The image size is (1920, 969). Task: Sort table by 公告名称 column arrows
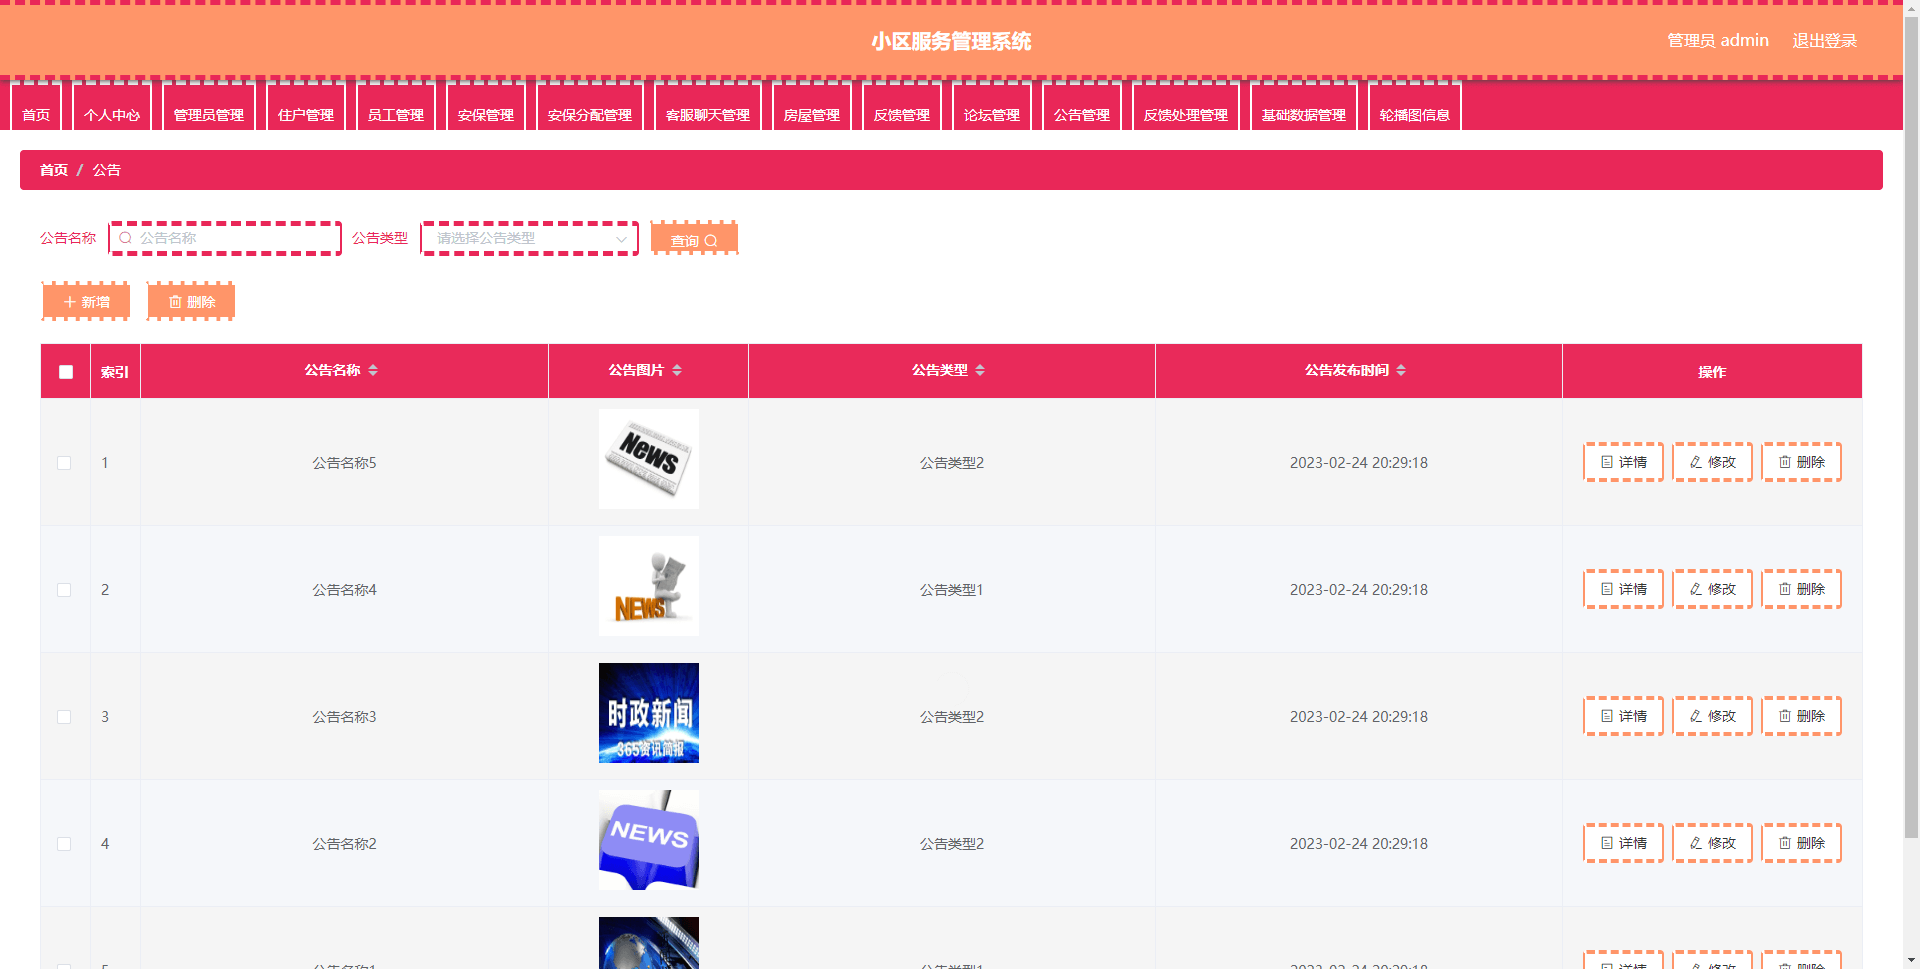373,370
